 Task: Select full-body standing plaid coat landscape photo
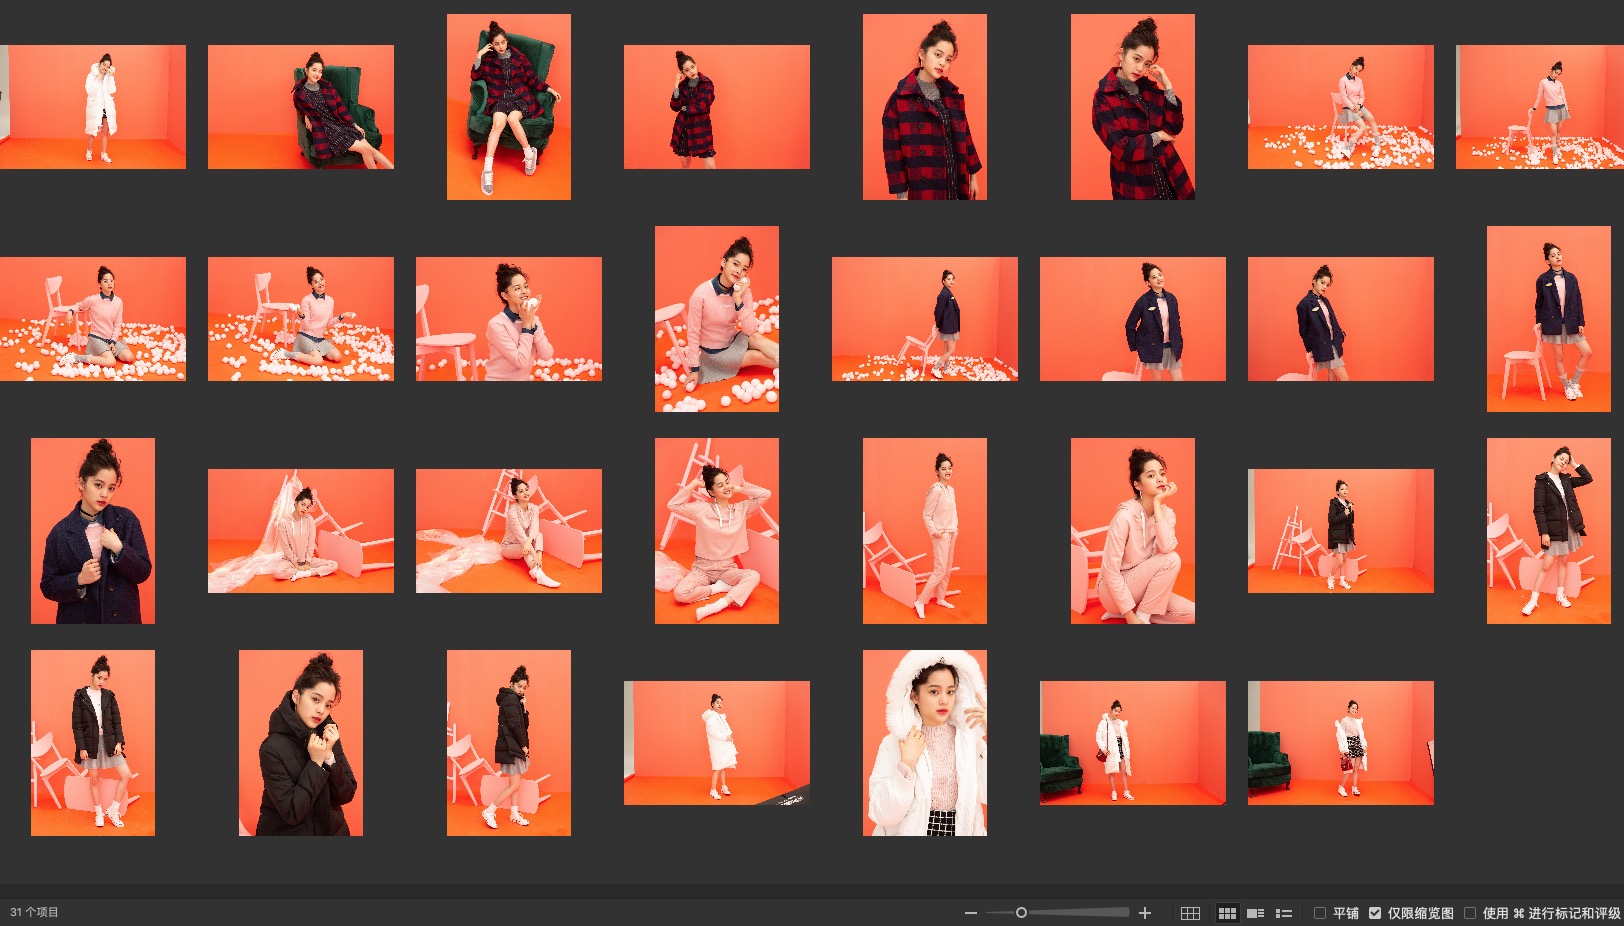tap(716, 107)
